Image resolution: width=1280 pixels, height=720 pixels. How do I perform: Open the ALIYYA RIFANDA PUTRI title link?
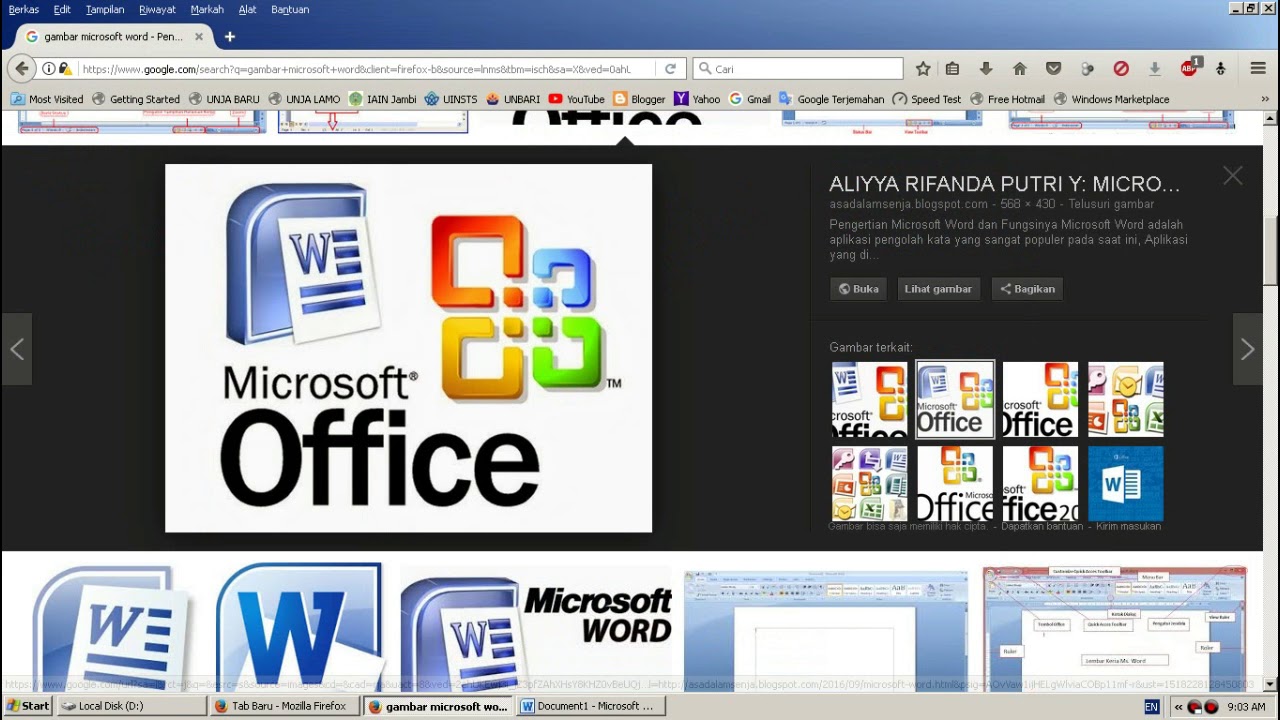coord(1005,184)
